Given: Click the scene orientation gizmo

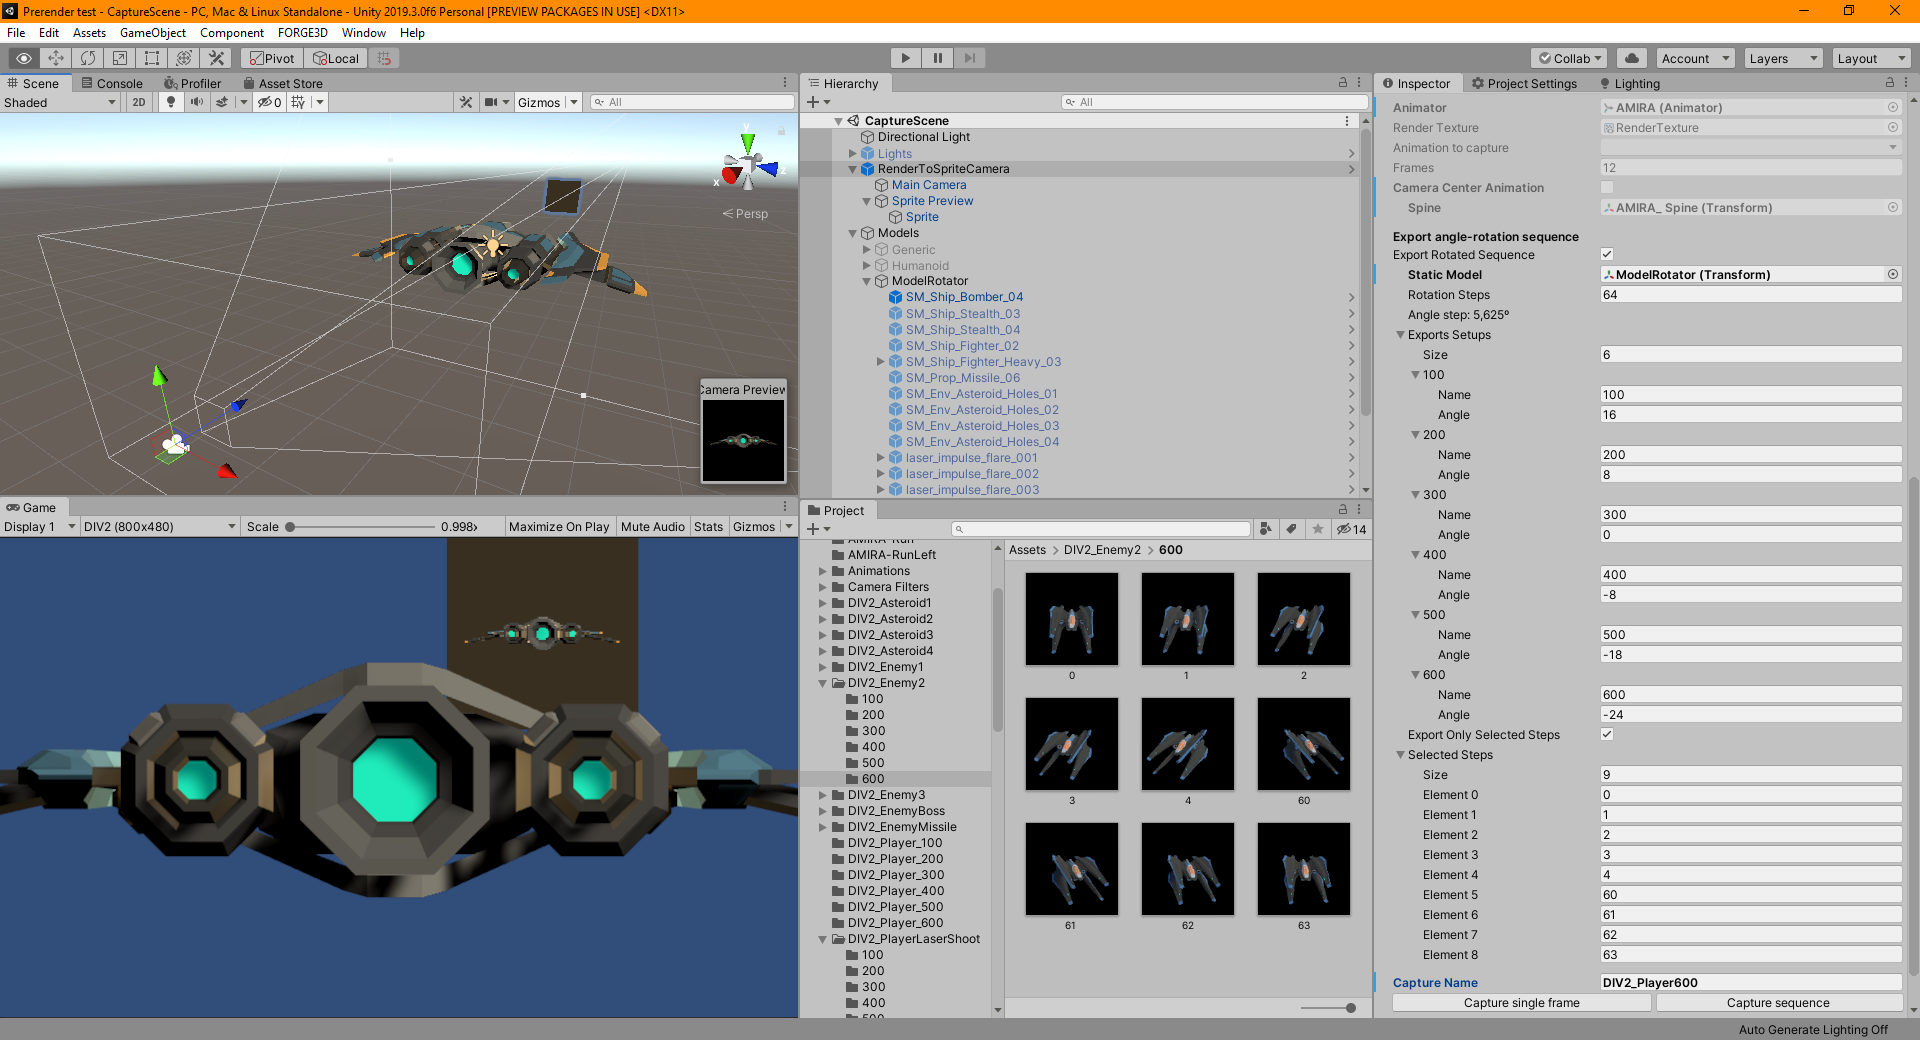Looking at the screenshot, I should [750, 163].
